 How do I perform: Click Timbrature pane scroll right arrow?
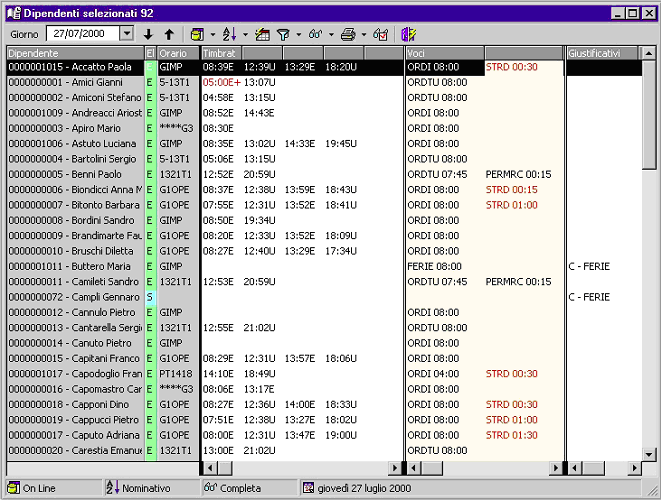pyautogui.click(x=395, y=468)
